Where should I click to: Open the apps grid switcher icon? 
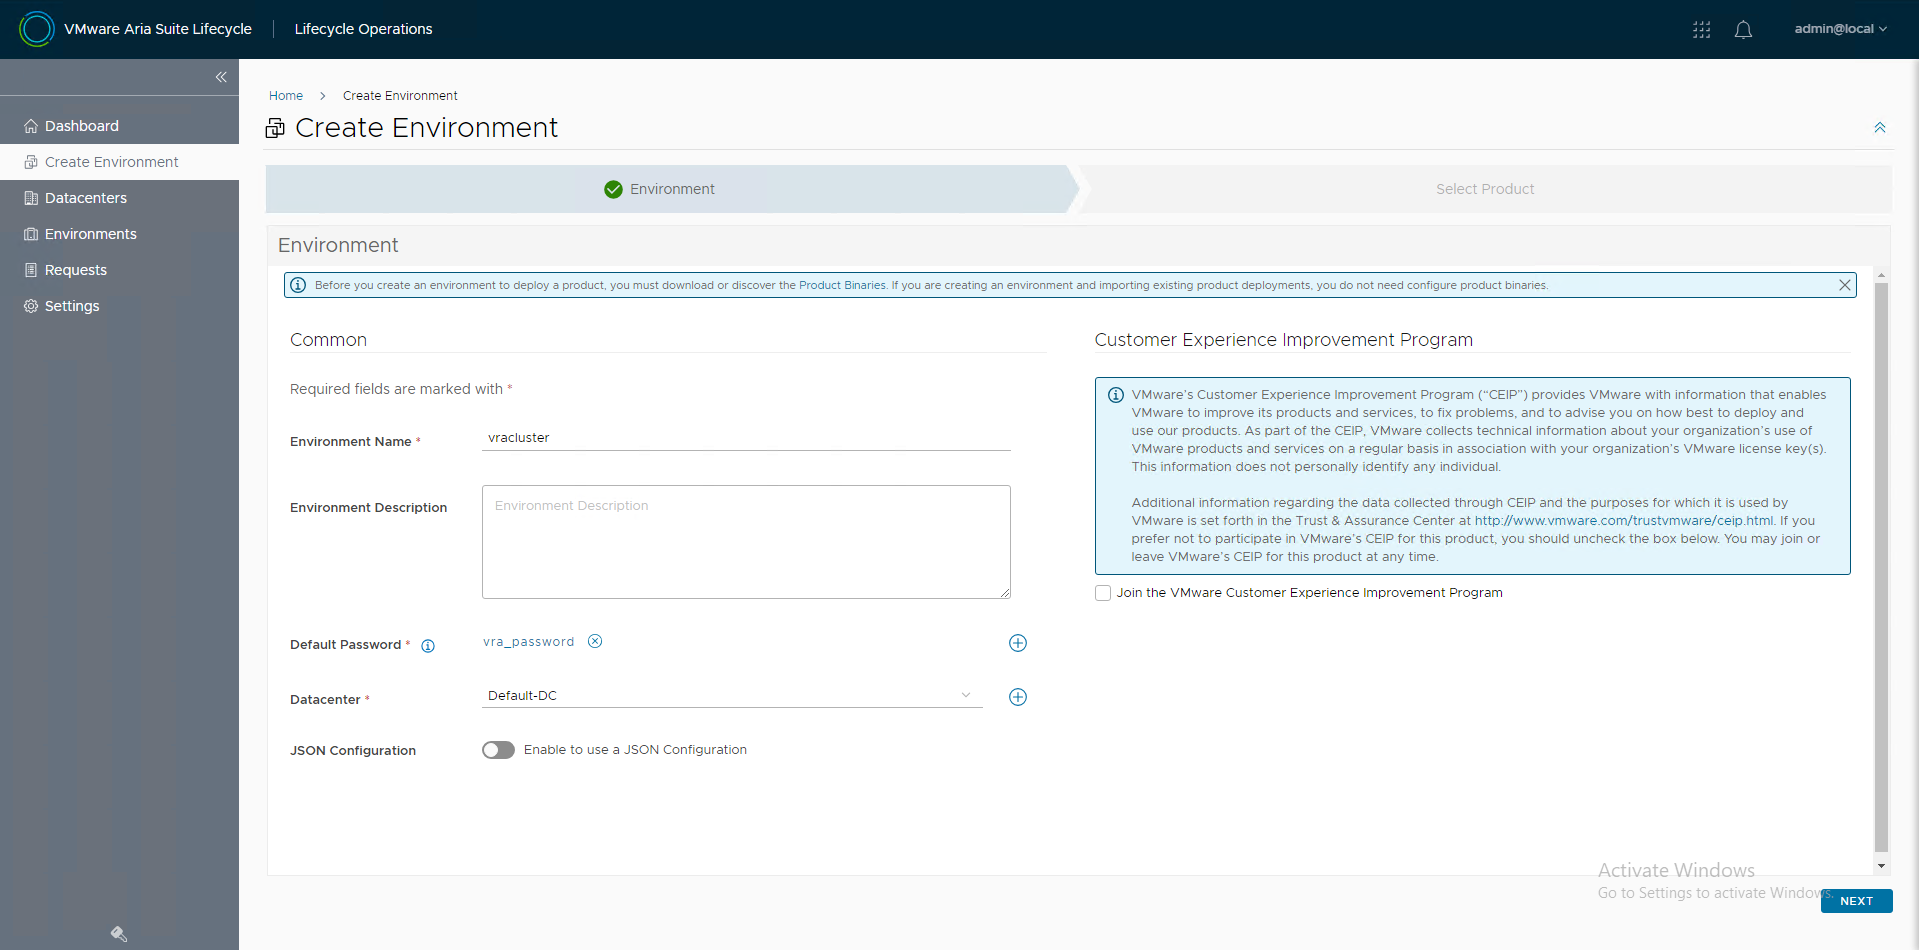tap(1701, 30)
